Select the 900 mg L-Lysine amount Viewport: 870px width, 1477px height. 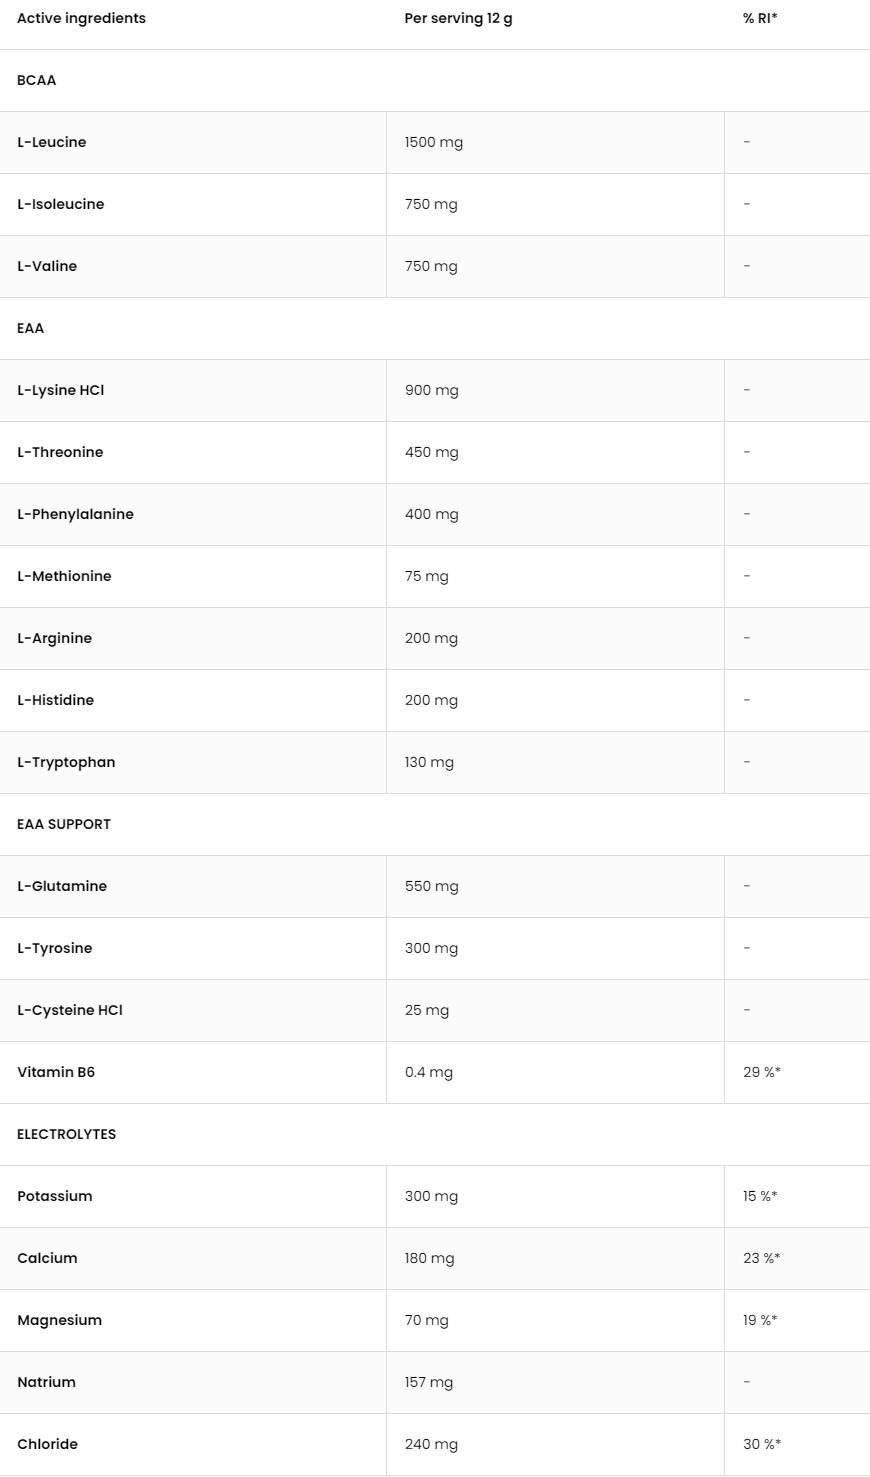[431, 390]
